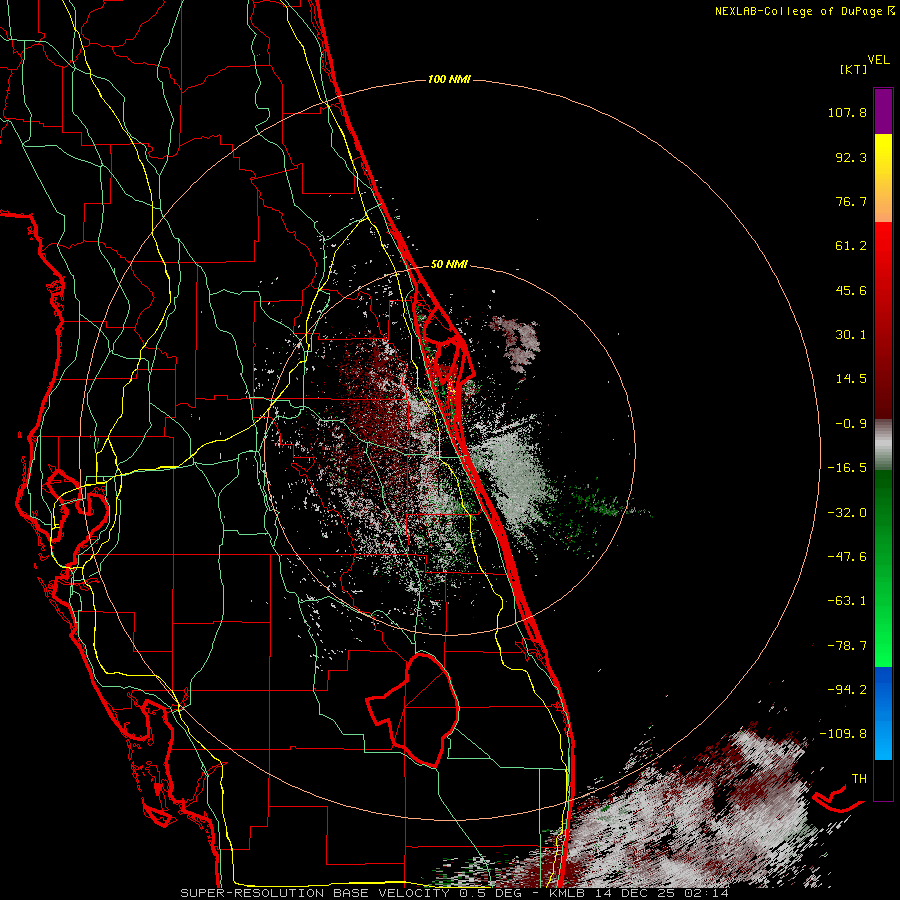Pick the dark purple TH segment

(x=883, y=779)
